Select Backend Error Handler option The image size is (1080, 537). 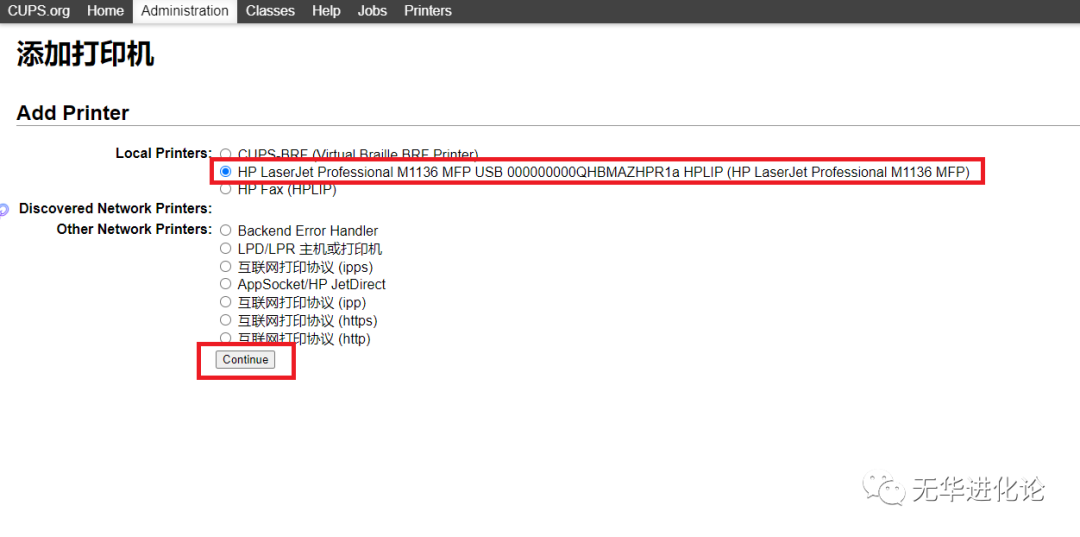pos(225,231)
